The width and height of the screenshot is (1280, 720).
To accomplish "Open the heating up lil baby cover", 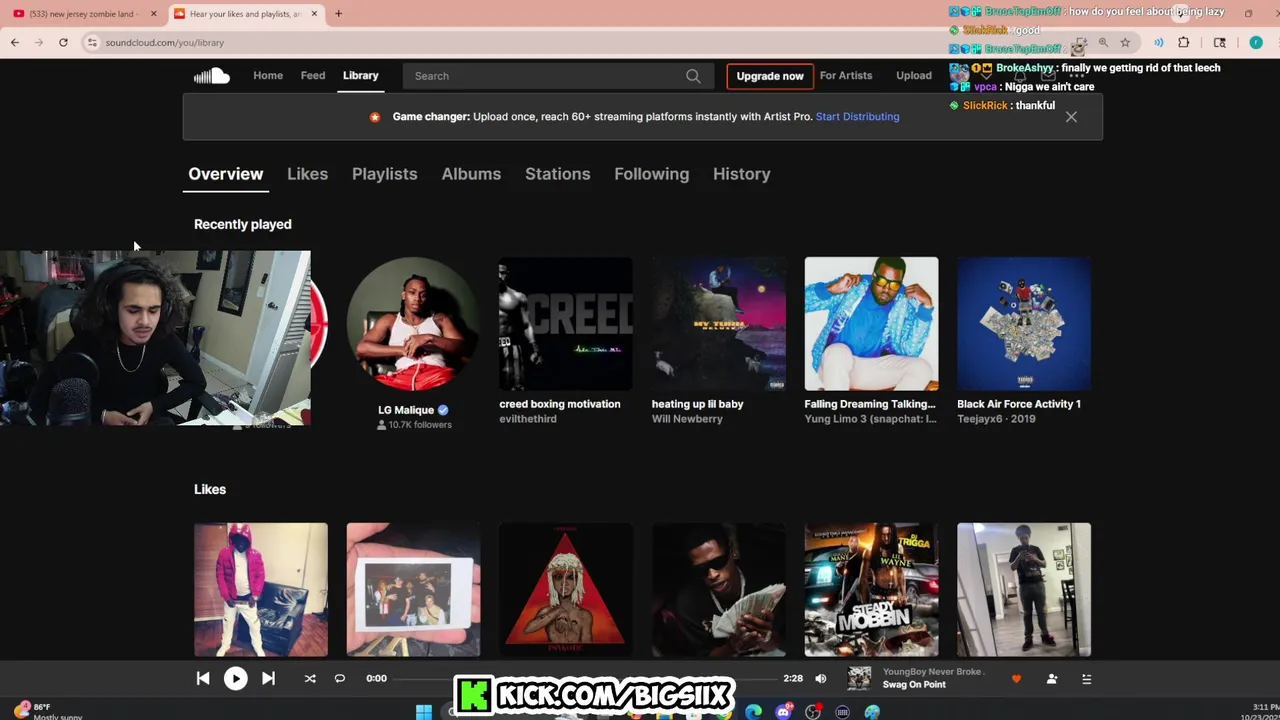I will pyautogui.click(x=719, y=324).
